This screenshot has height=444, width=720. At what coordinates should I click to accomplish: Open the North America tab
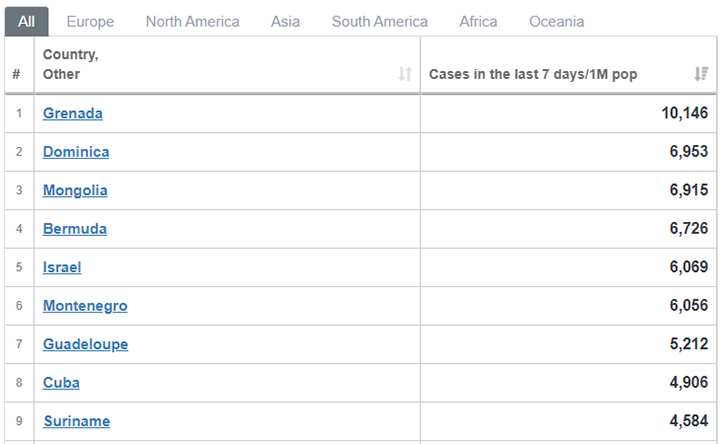(192, 21)
